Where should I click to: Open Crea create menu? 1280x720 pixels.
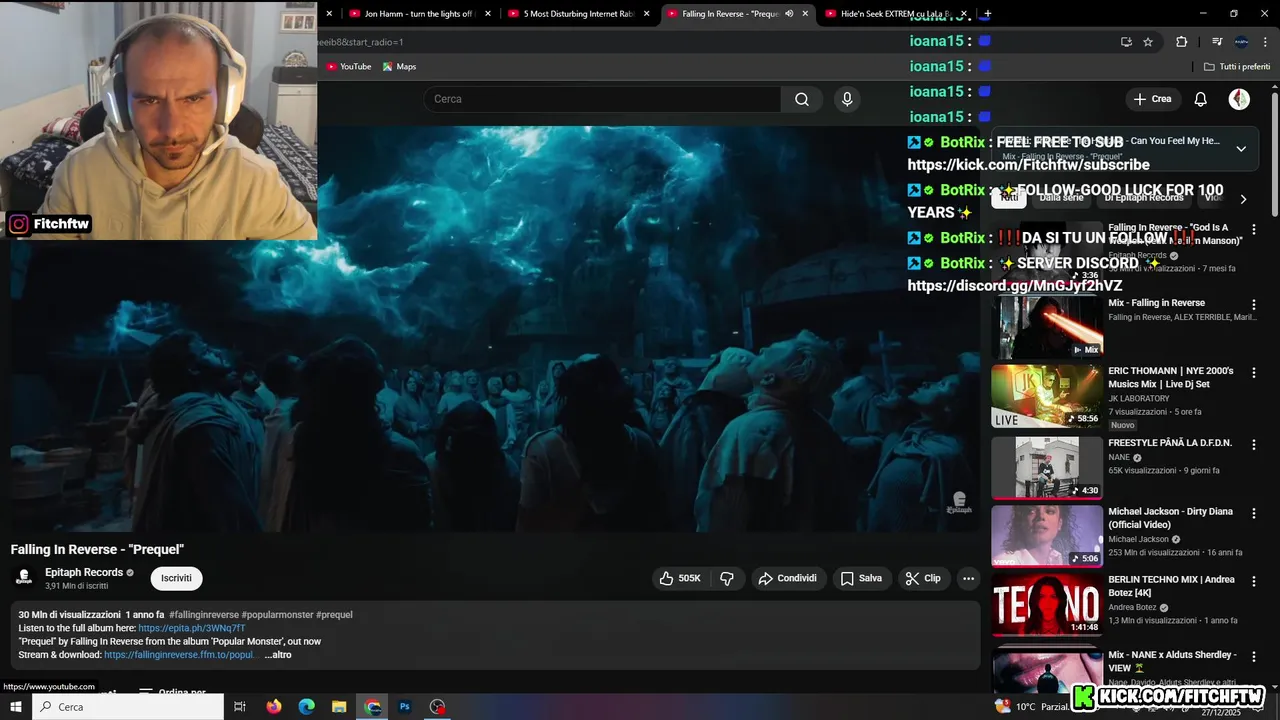coord(1152,99)
